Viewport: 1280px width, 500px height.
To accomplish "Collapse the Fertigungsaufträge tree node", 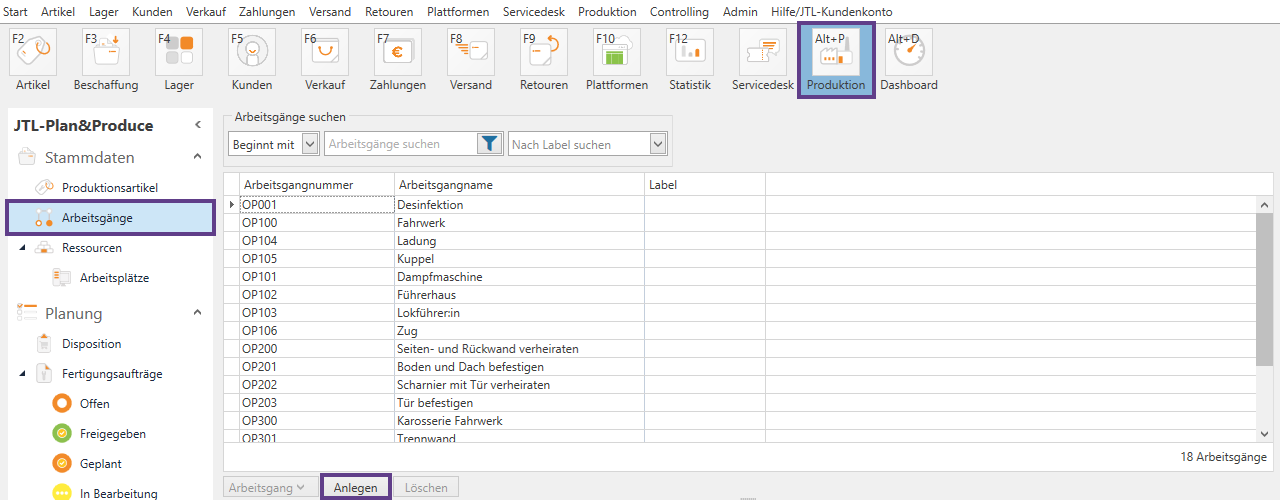I will point(22,374).
